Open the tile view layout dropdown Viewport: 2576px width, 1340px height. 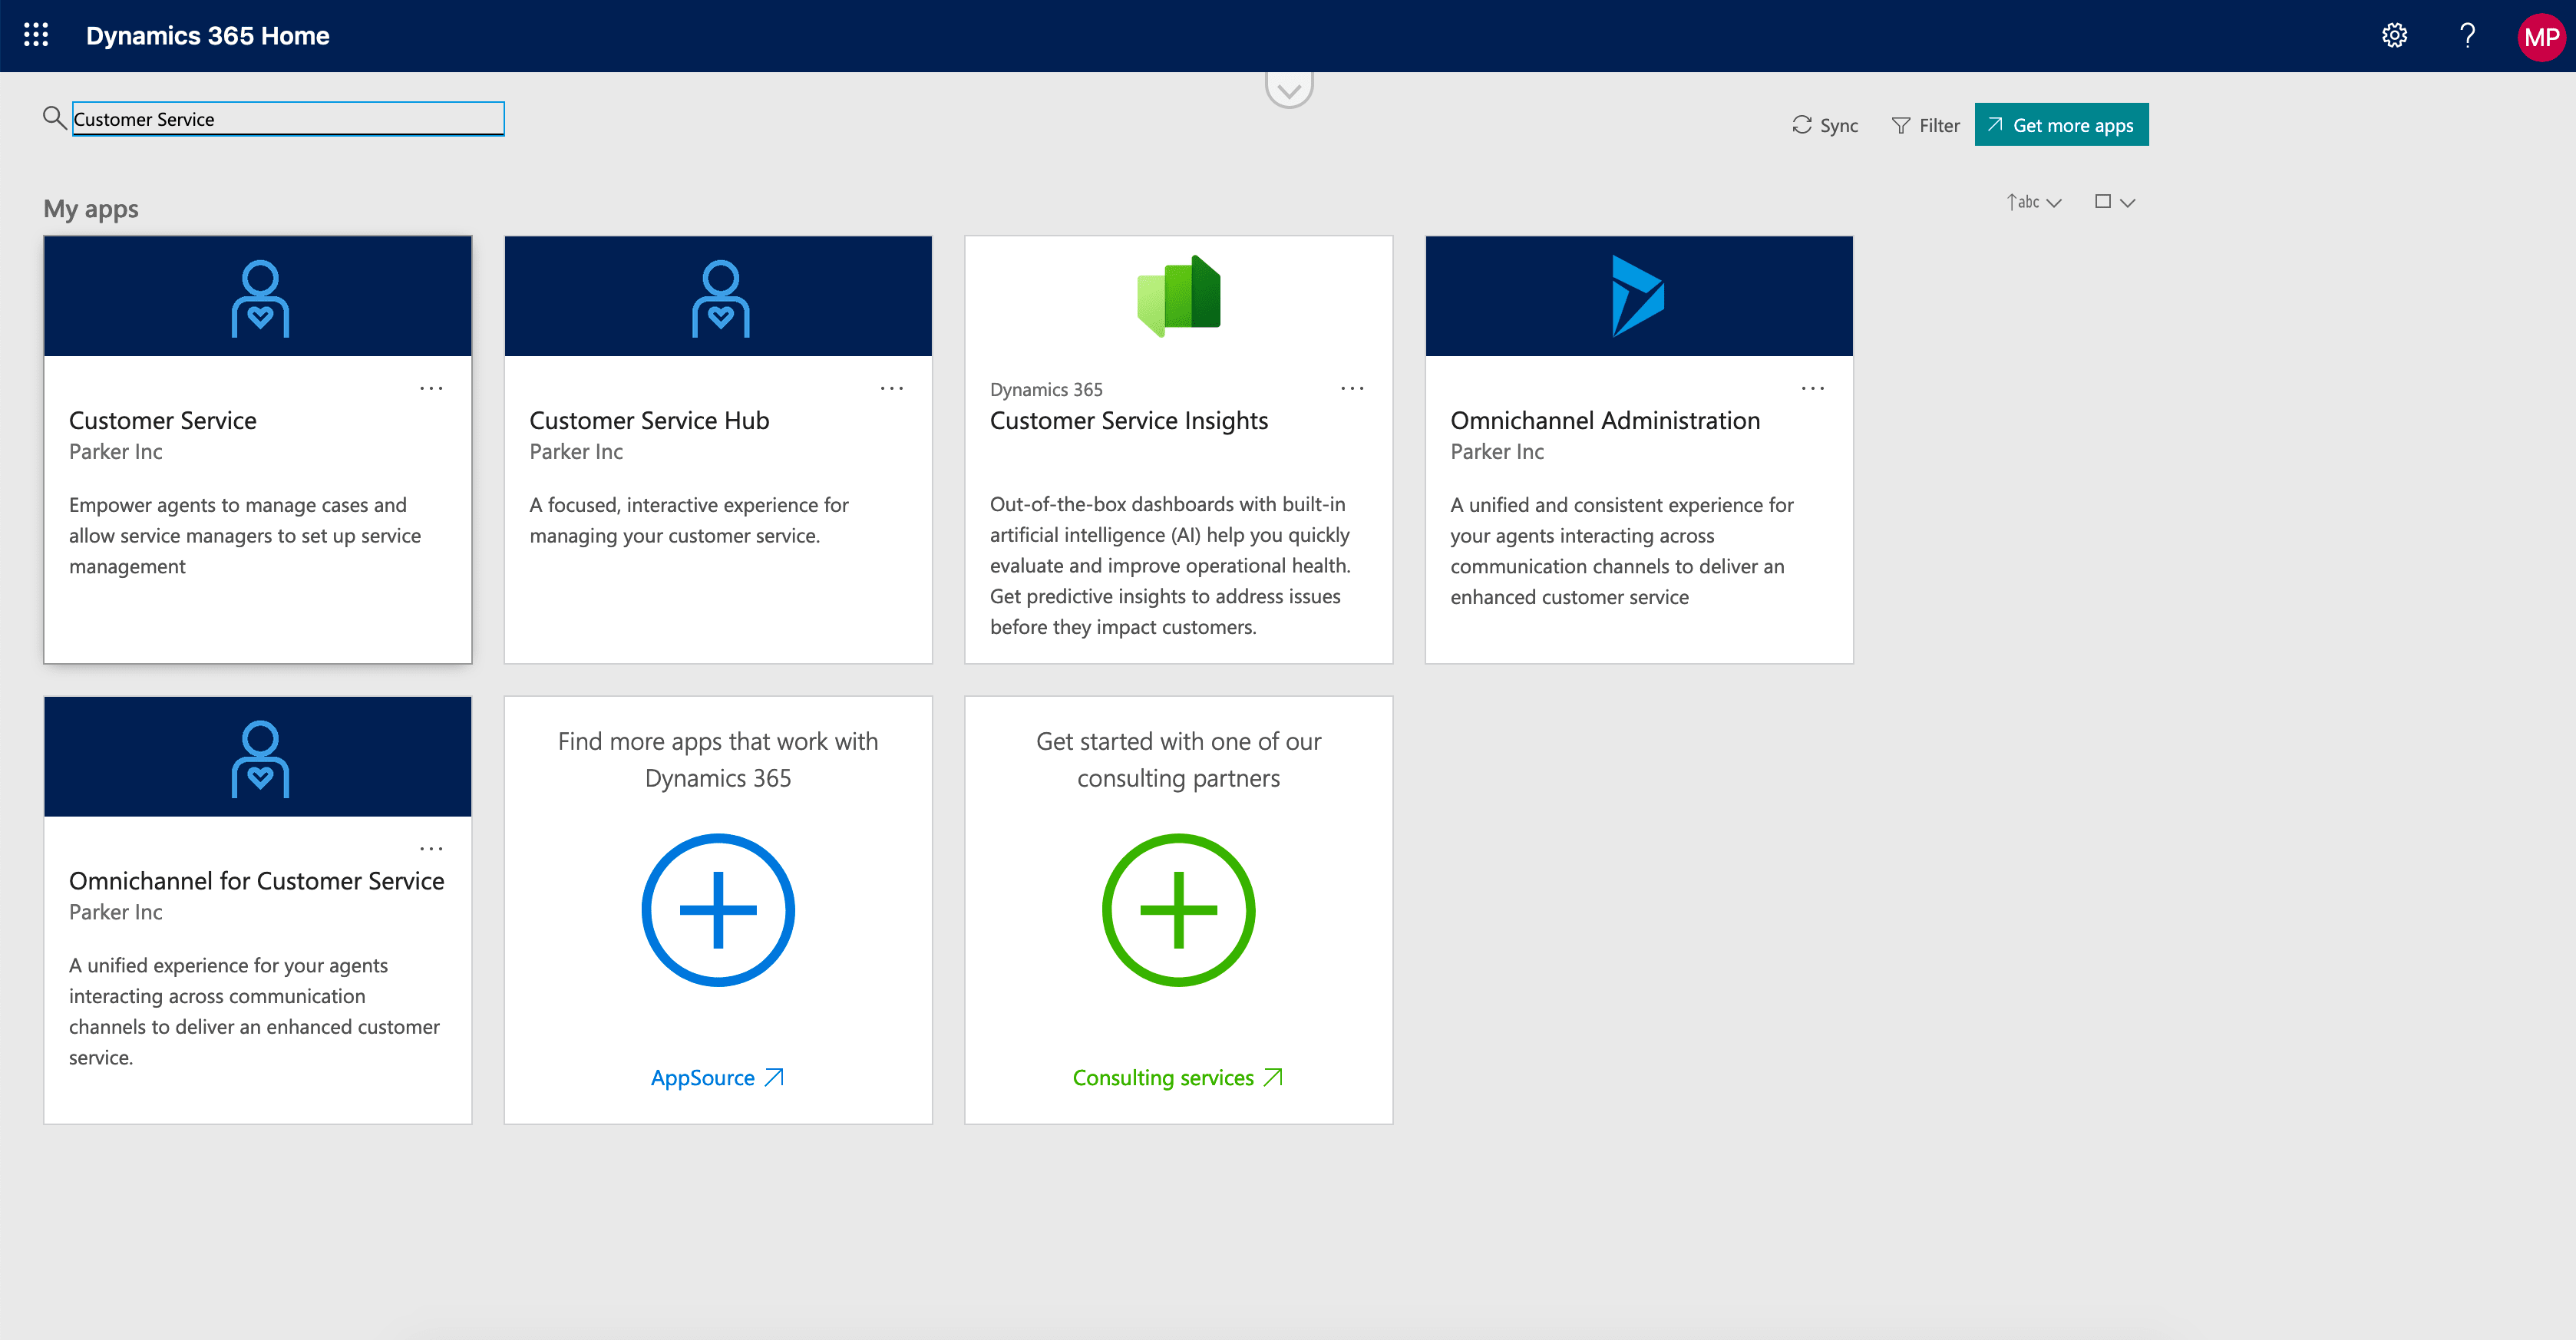2115,202
